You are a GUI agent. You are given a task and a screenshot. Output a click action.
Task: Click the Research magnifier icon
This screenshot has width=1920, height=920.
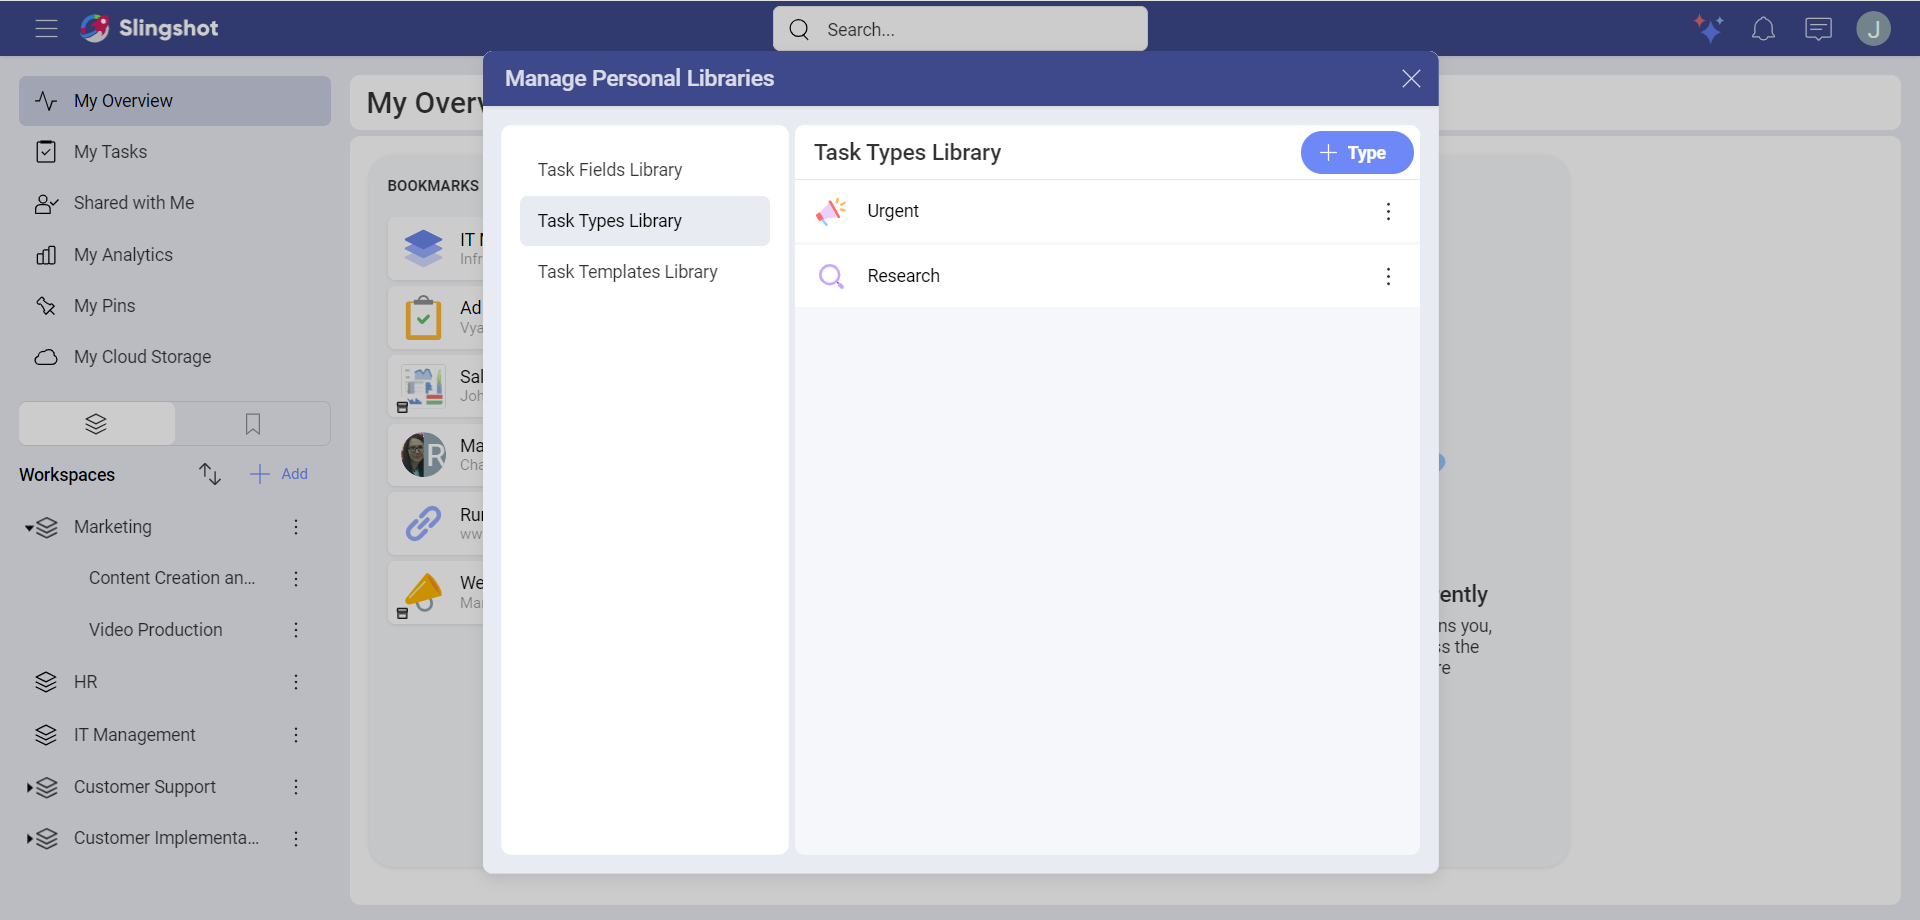pos(831,276)
